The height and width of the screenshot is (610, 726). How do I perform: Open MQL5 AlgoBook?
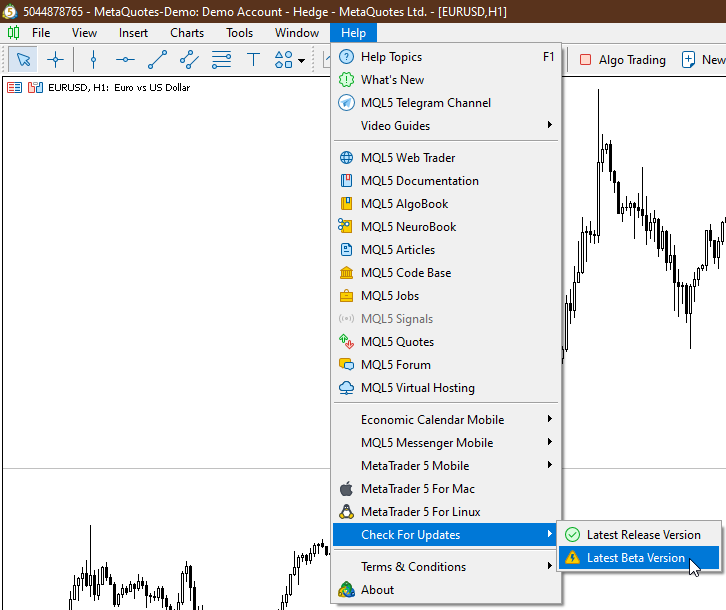[446, 204]
